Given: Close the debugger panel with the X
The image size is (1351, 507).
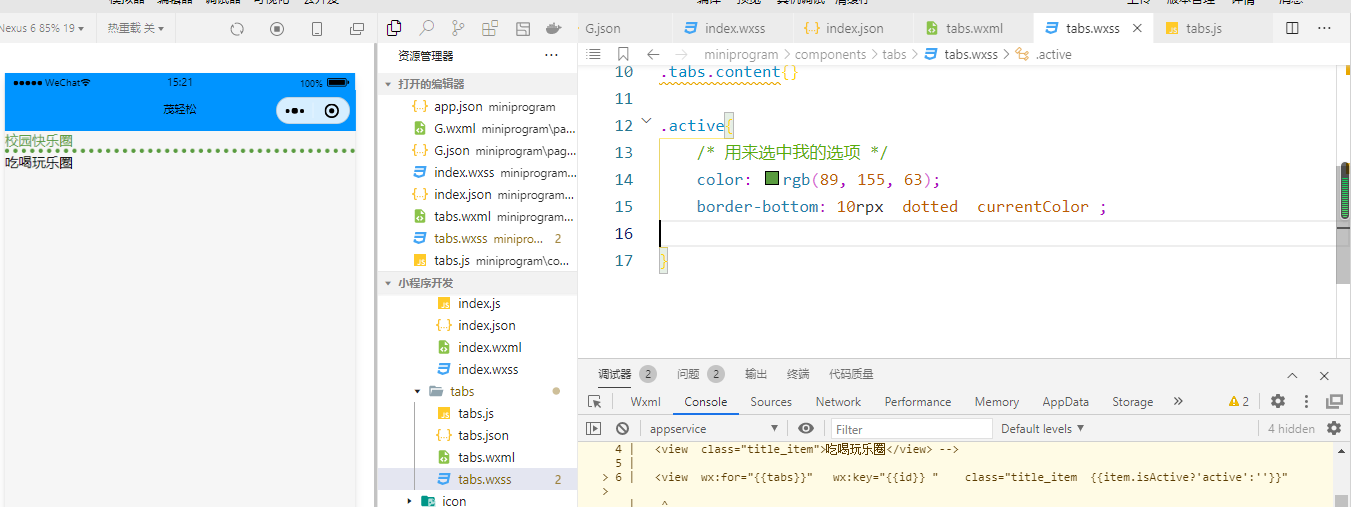Looking at the screenshot, I should tap(1324, 375).
